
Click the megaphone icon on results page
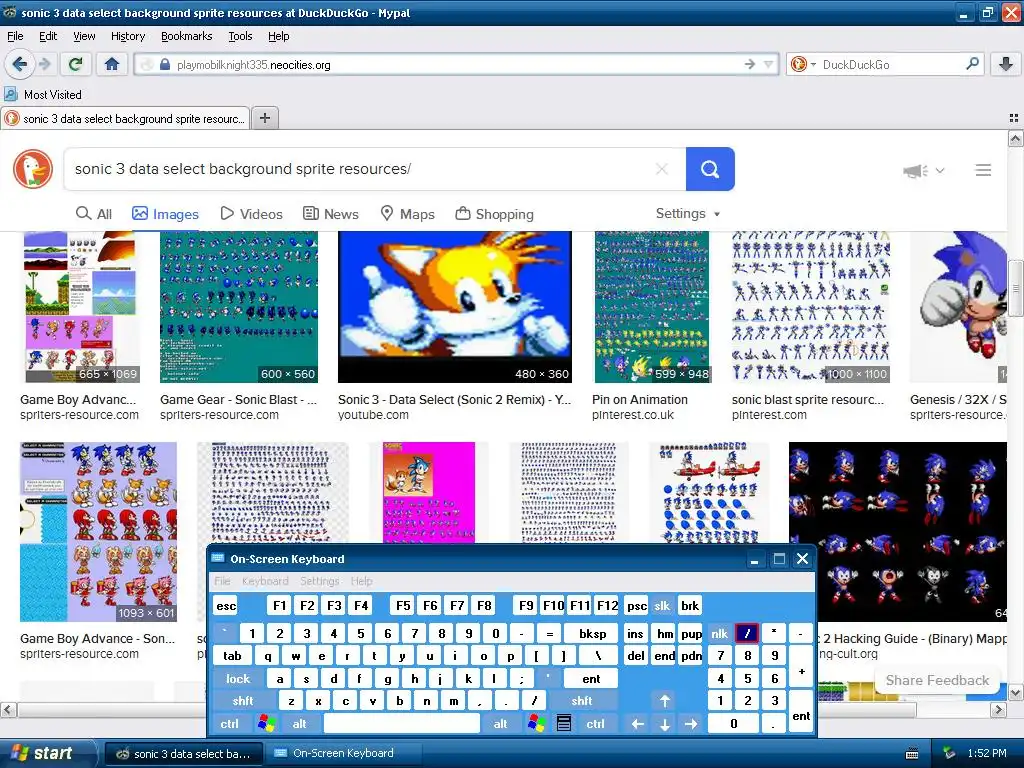915,170
